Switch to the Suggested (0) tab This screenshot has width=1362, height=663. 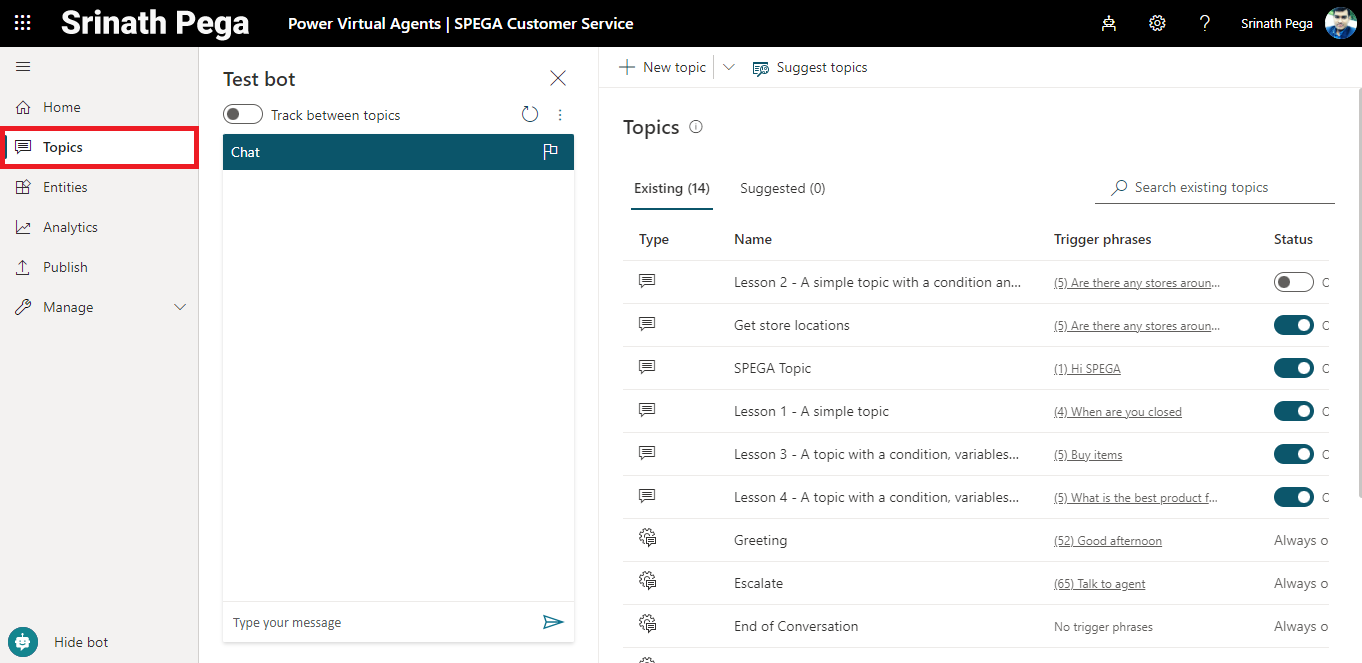[x=782, y=188]
